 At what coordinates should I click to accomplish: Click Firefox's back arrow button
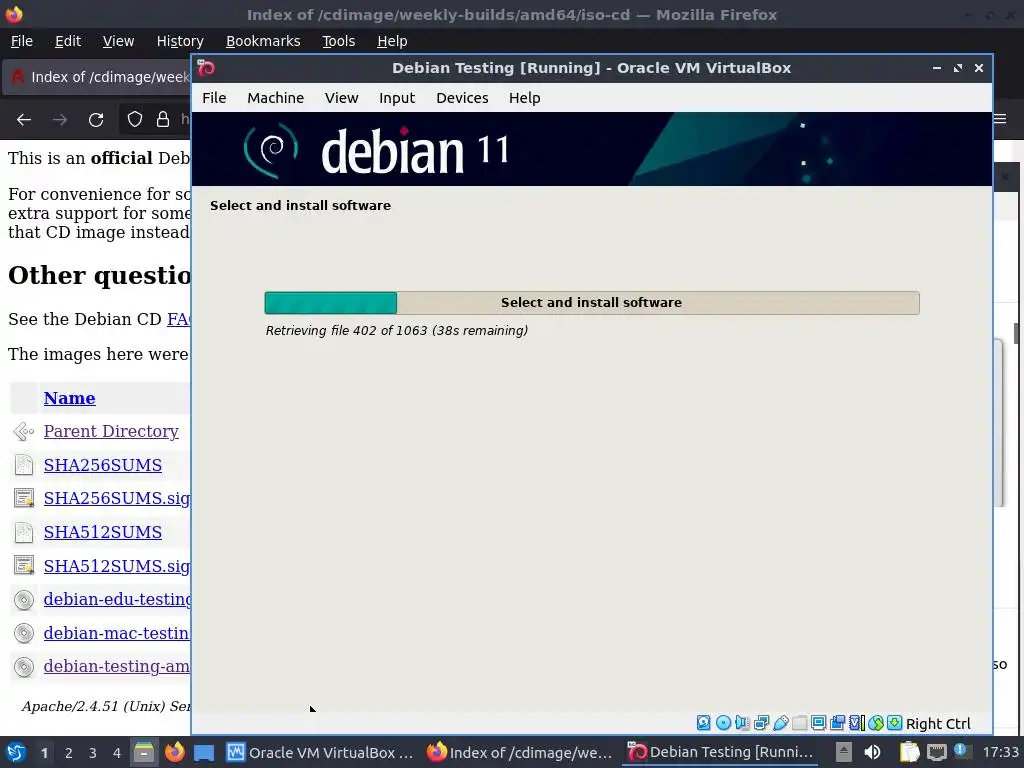pyautogui.click(x=24, y=120)
